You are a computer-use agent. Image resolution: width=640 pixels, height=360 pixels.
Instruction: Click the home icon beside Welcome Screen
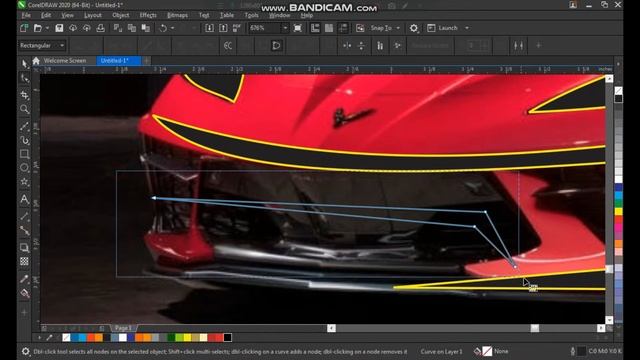click(36, 60)
